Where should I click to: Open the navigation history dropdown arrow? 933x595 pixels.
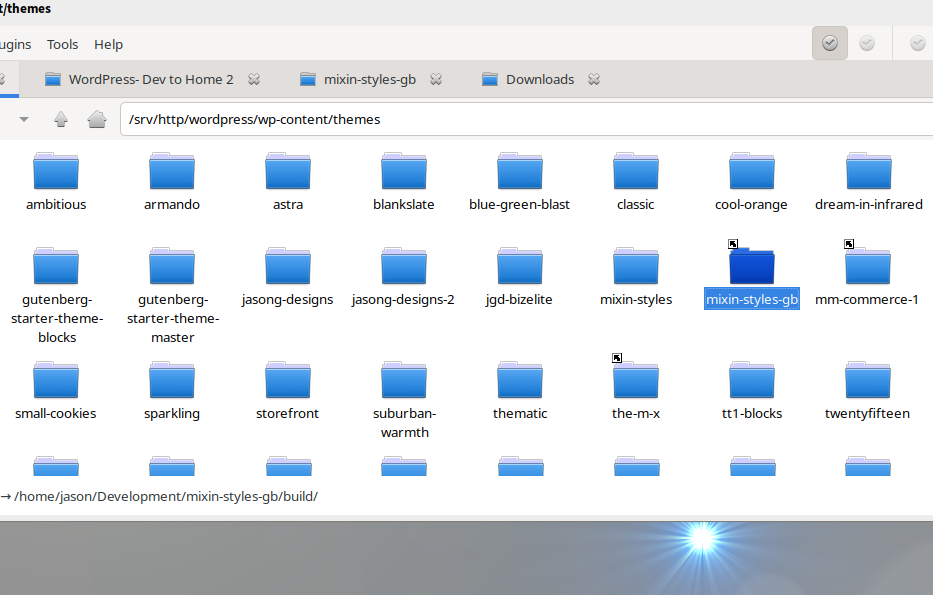point(24,119)
